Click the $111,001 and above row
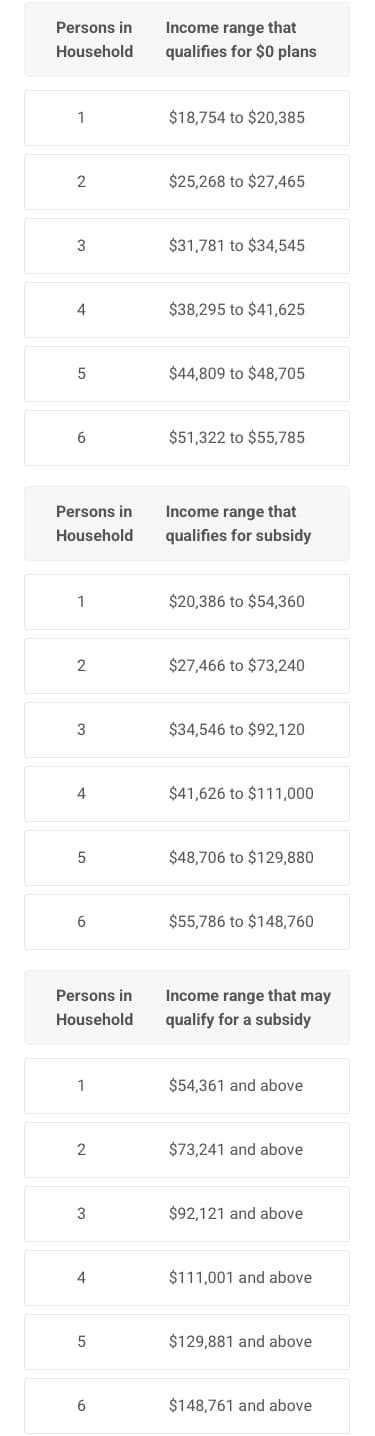The image size is (375, 1436). point(187,1278)
